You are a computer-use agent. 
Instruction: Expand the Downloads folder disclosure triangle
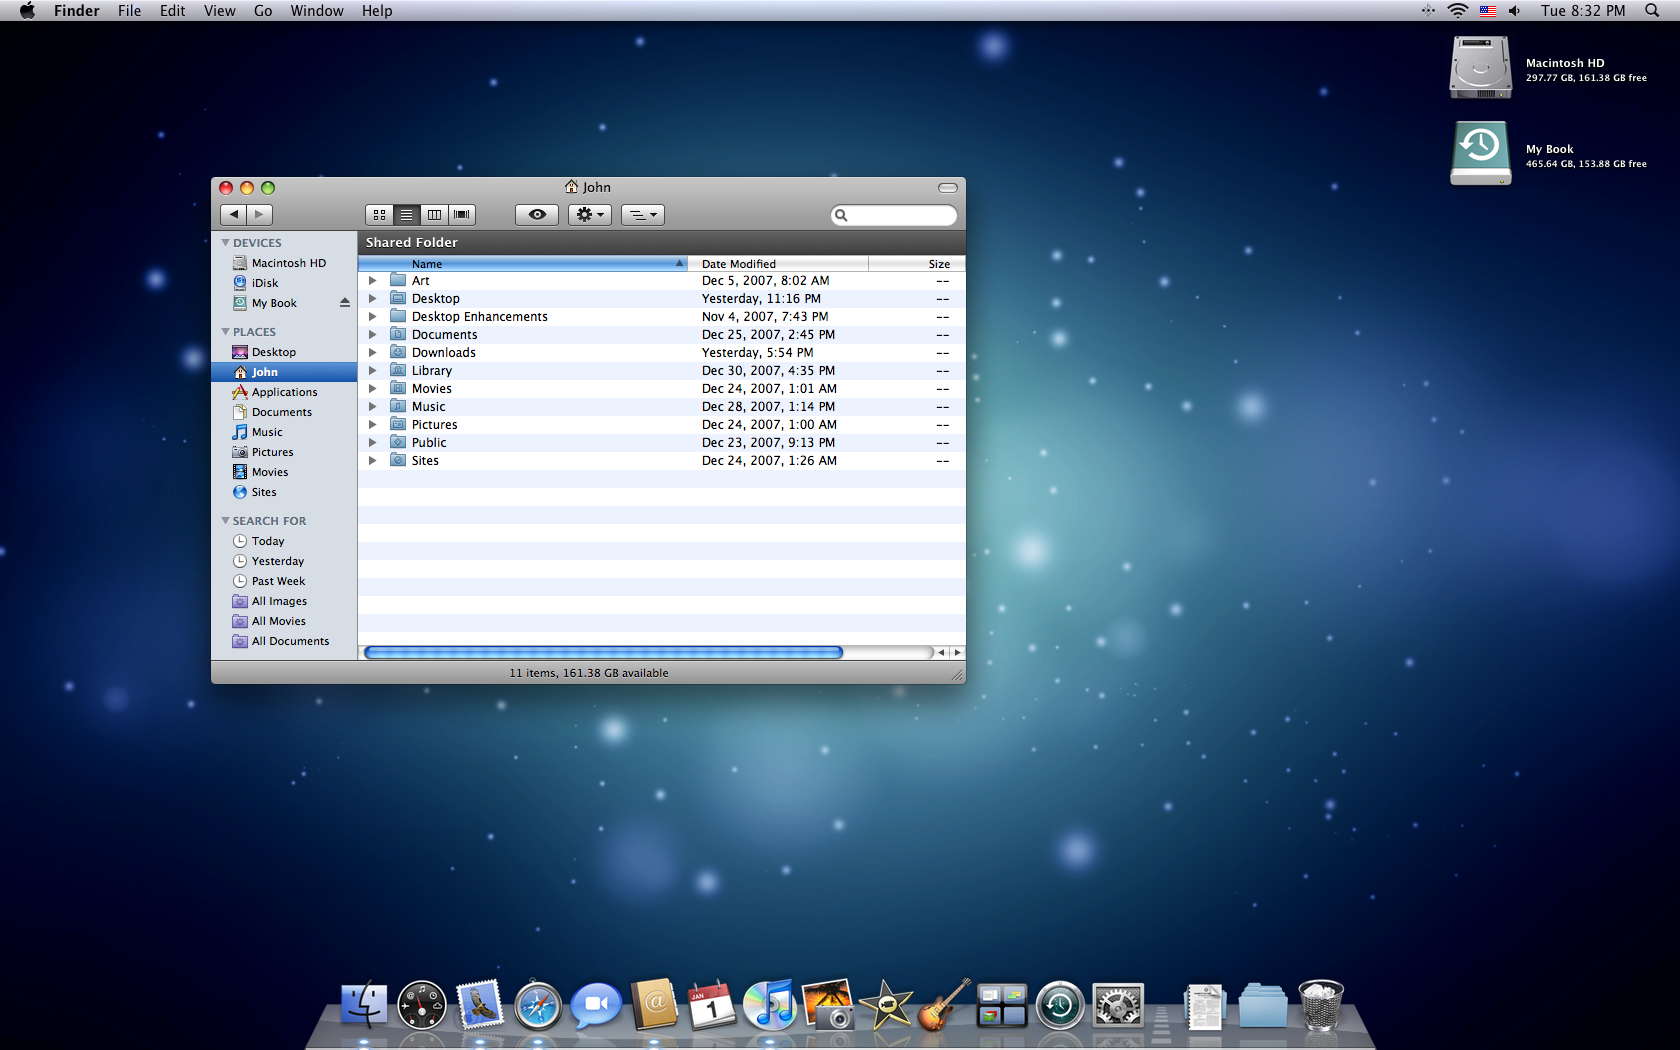point(372,353)
